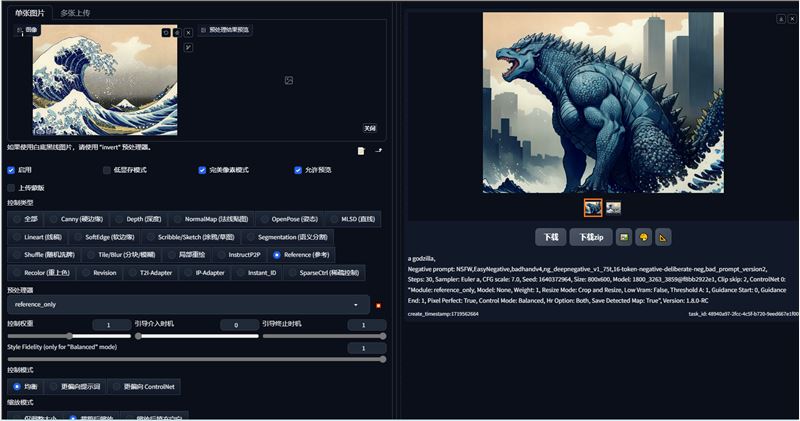Click the 下载 download button
Image resolution: width=800 pixels, height=421 pixels.
551,237
